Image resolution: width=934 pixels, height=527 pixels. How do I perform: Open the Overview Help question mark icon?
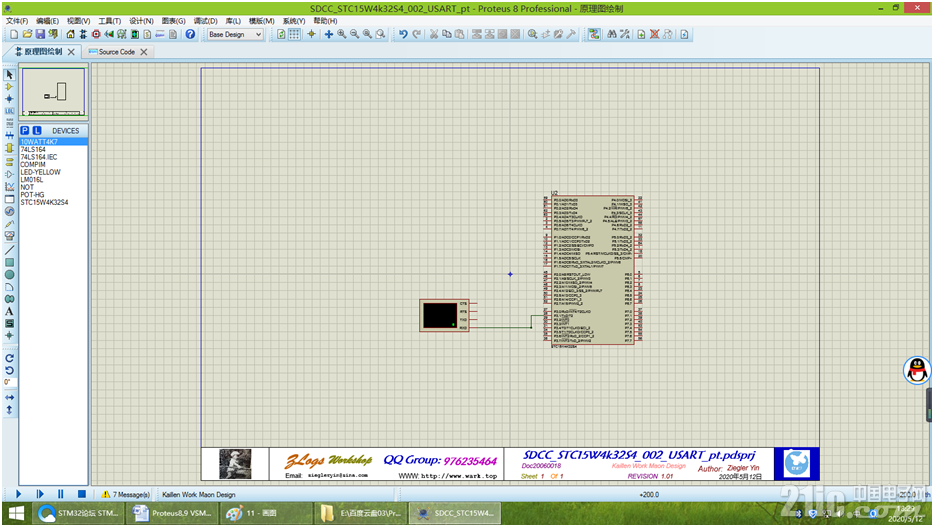click(x=190, y=35)
